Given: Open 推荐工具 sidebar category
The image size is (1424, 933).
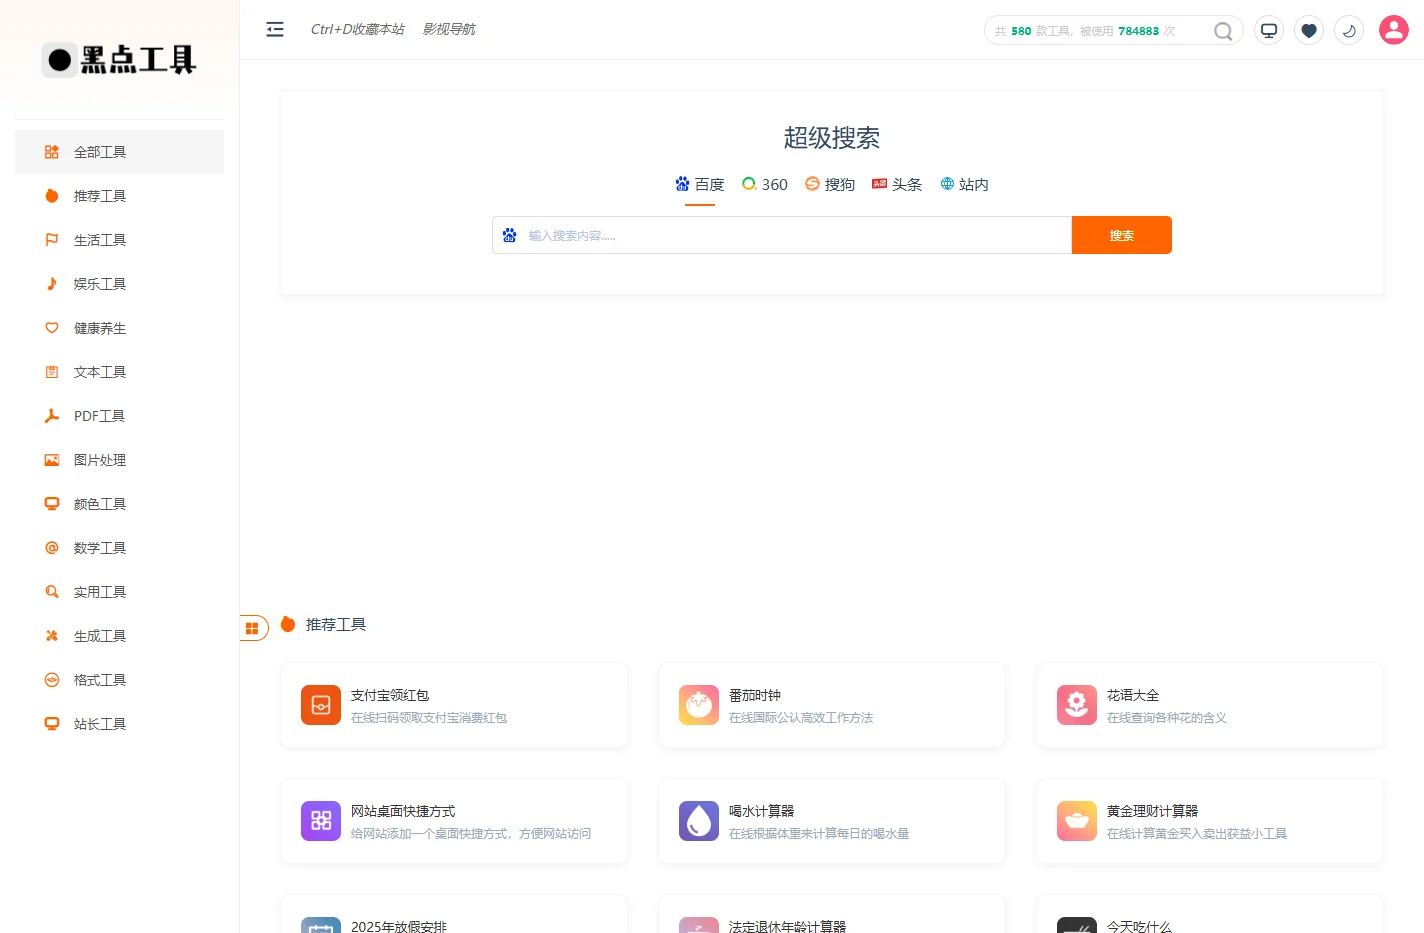Looking at the screenshot, I should pos(119,196).
